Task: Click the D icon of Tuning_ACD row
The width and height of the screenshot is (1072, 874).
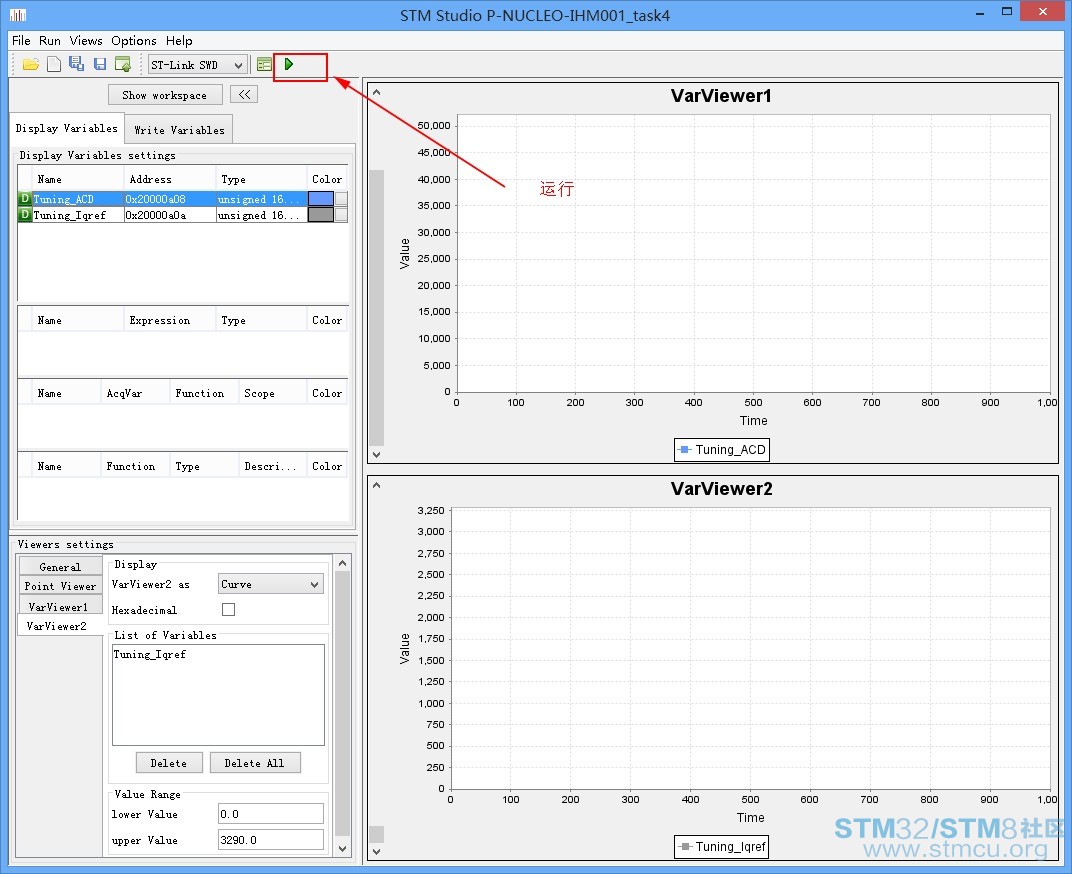Action: [25, 199]
